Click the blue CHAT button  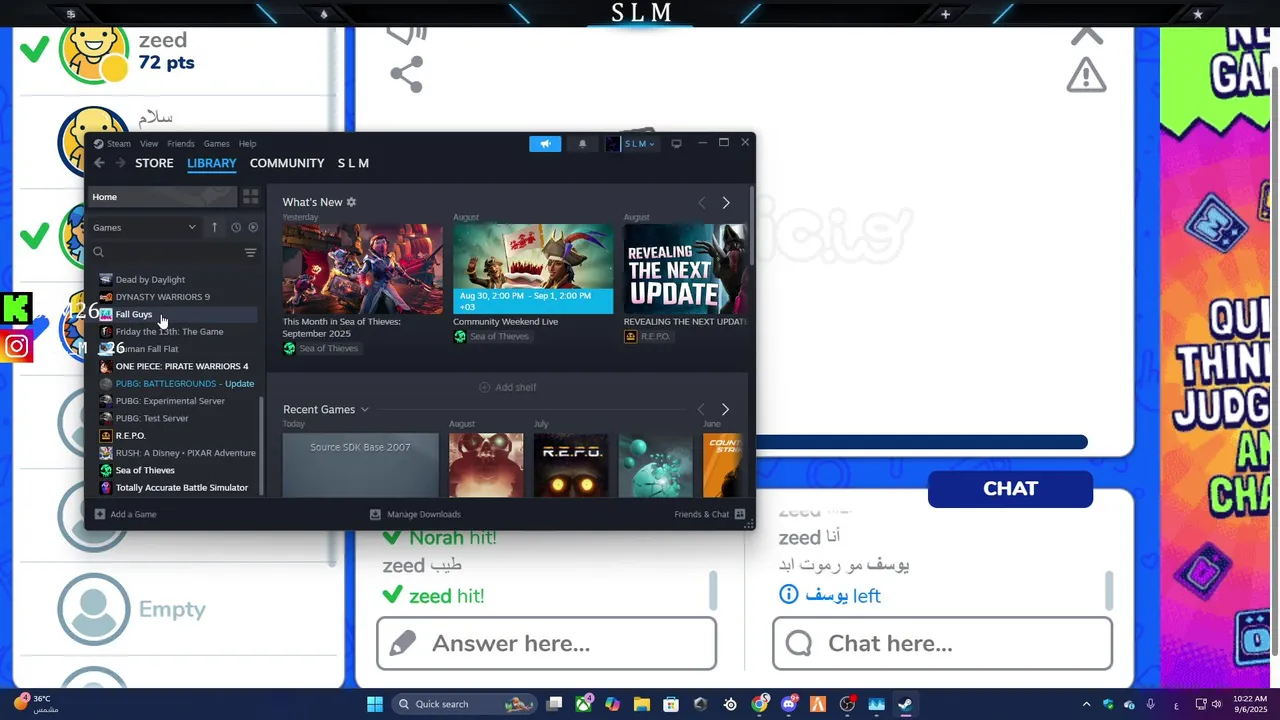click(x=1010, y=489)
